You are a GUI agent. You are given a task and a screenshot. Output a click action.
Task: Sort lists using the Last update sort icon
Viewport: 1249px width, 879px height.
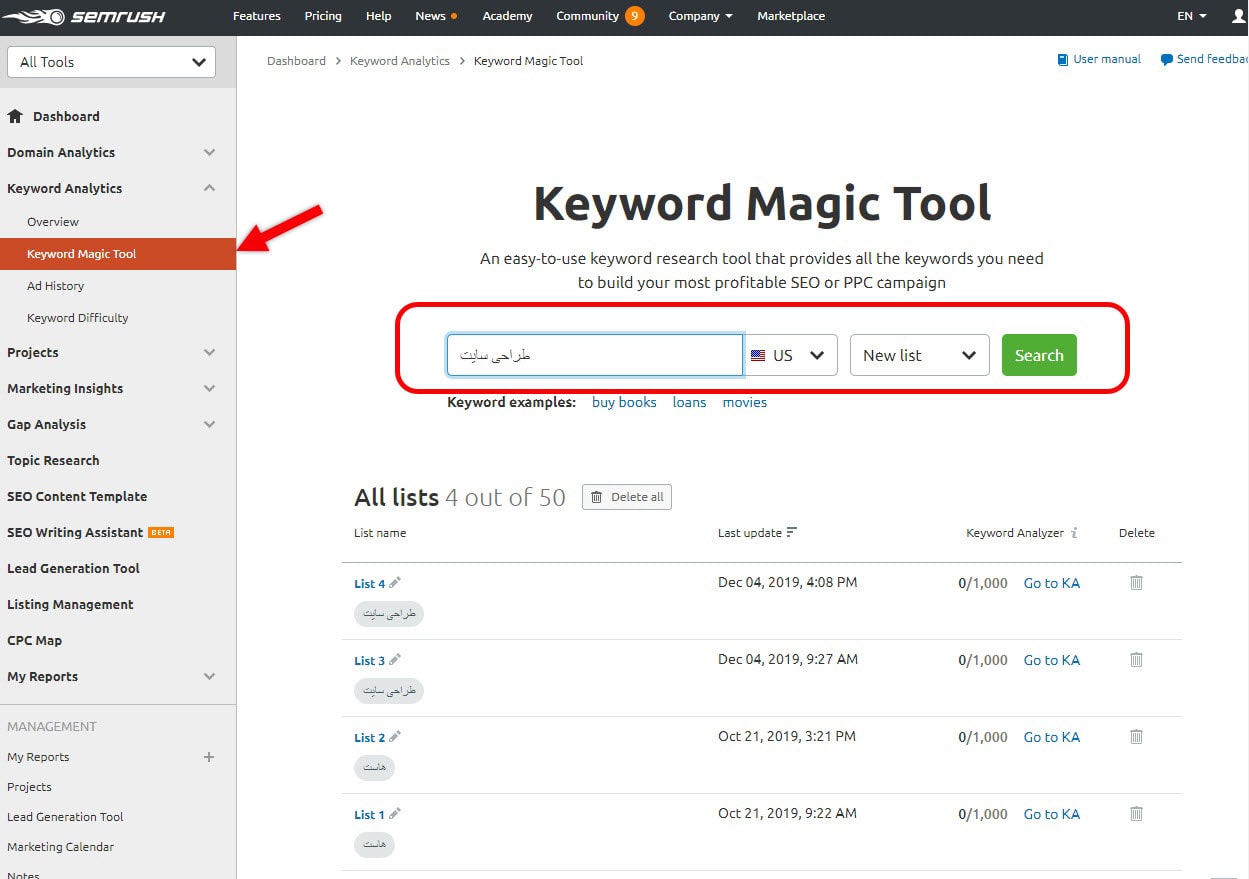coord(795,531)
